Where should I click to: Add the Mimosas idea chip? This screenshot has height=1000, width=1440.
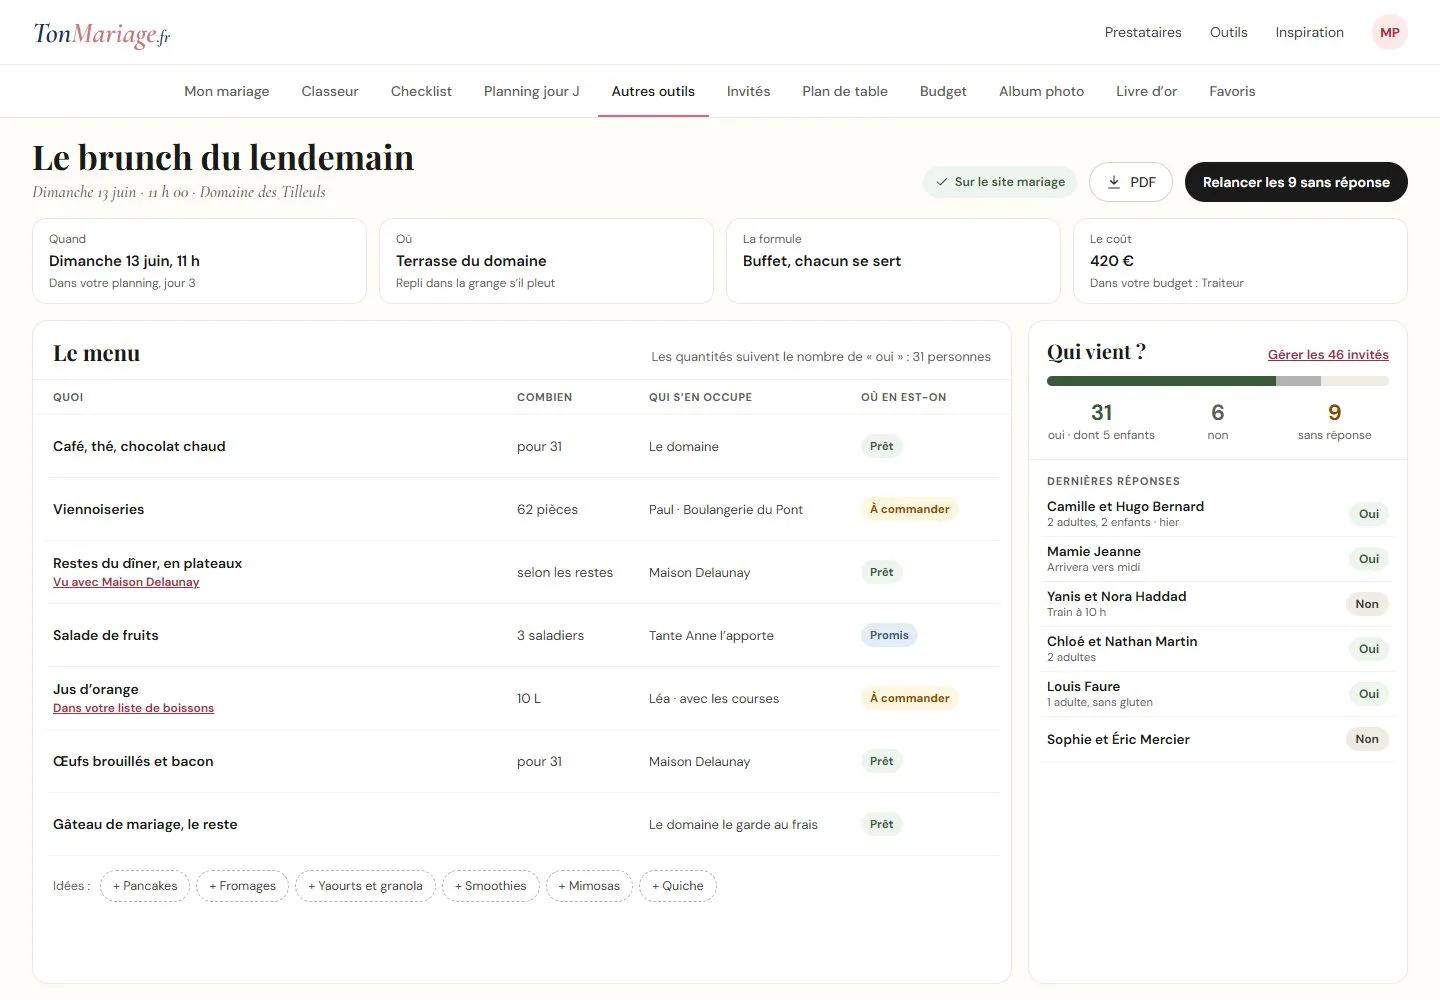(589, 886)
